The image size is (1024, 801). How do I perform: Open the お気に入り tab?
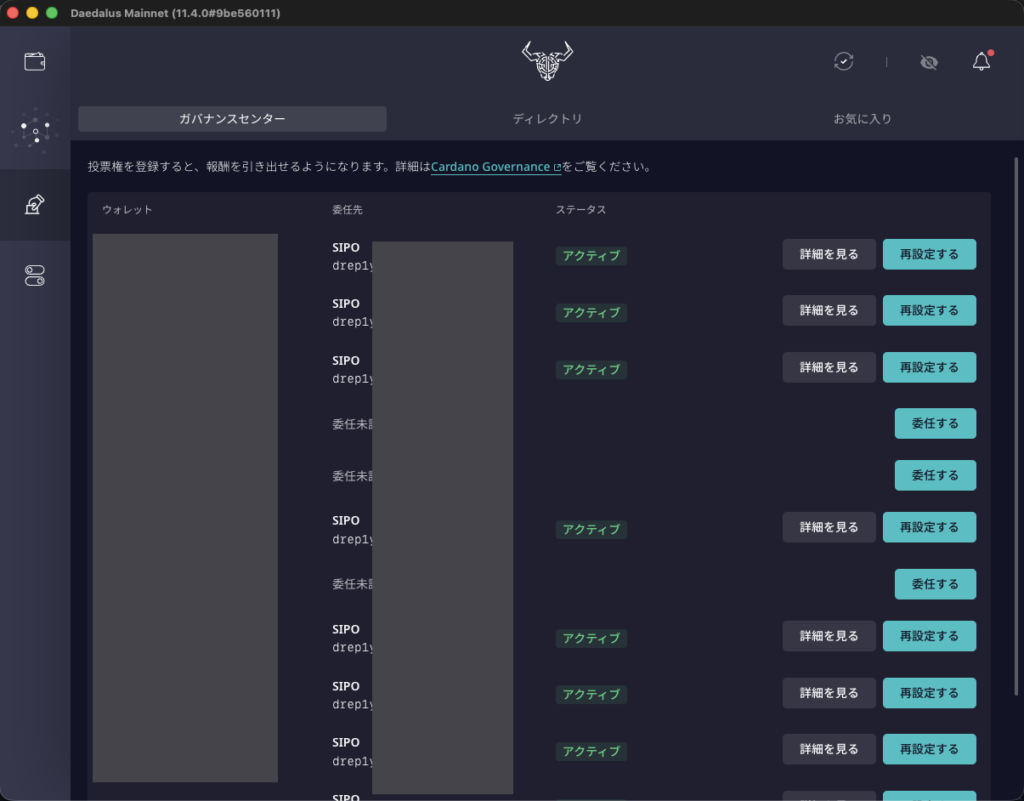[x=862, y=119]
